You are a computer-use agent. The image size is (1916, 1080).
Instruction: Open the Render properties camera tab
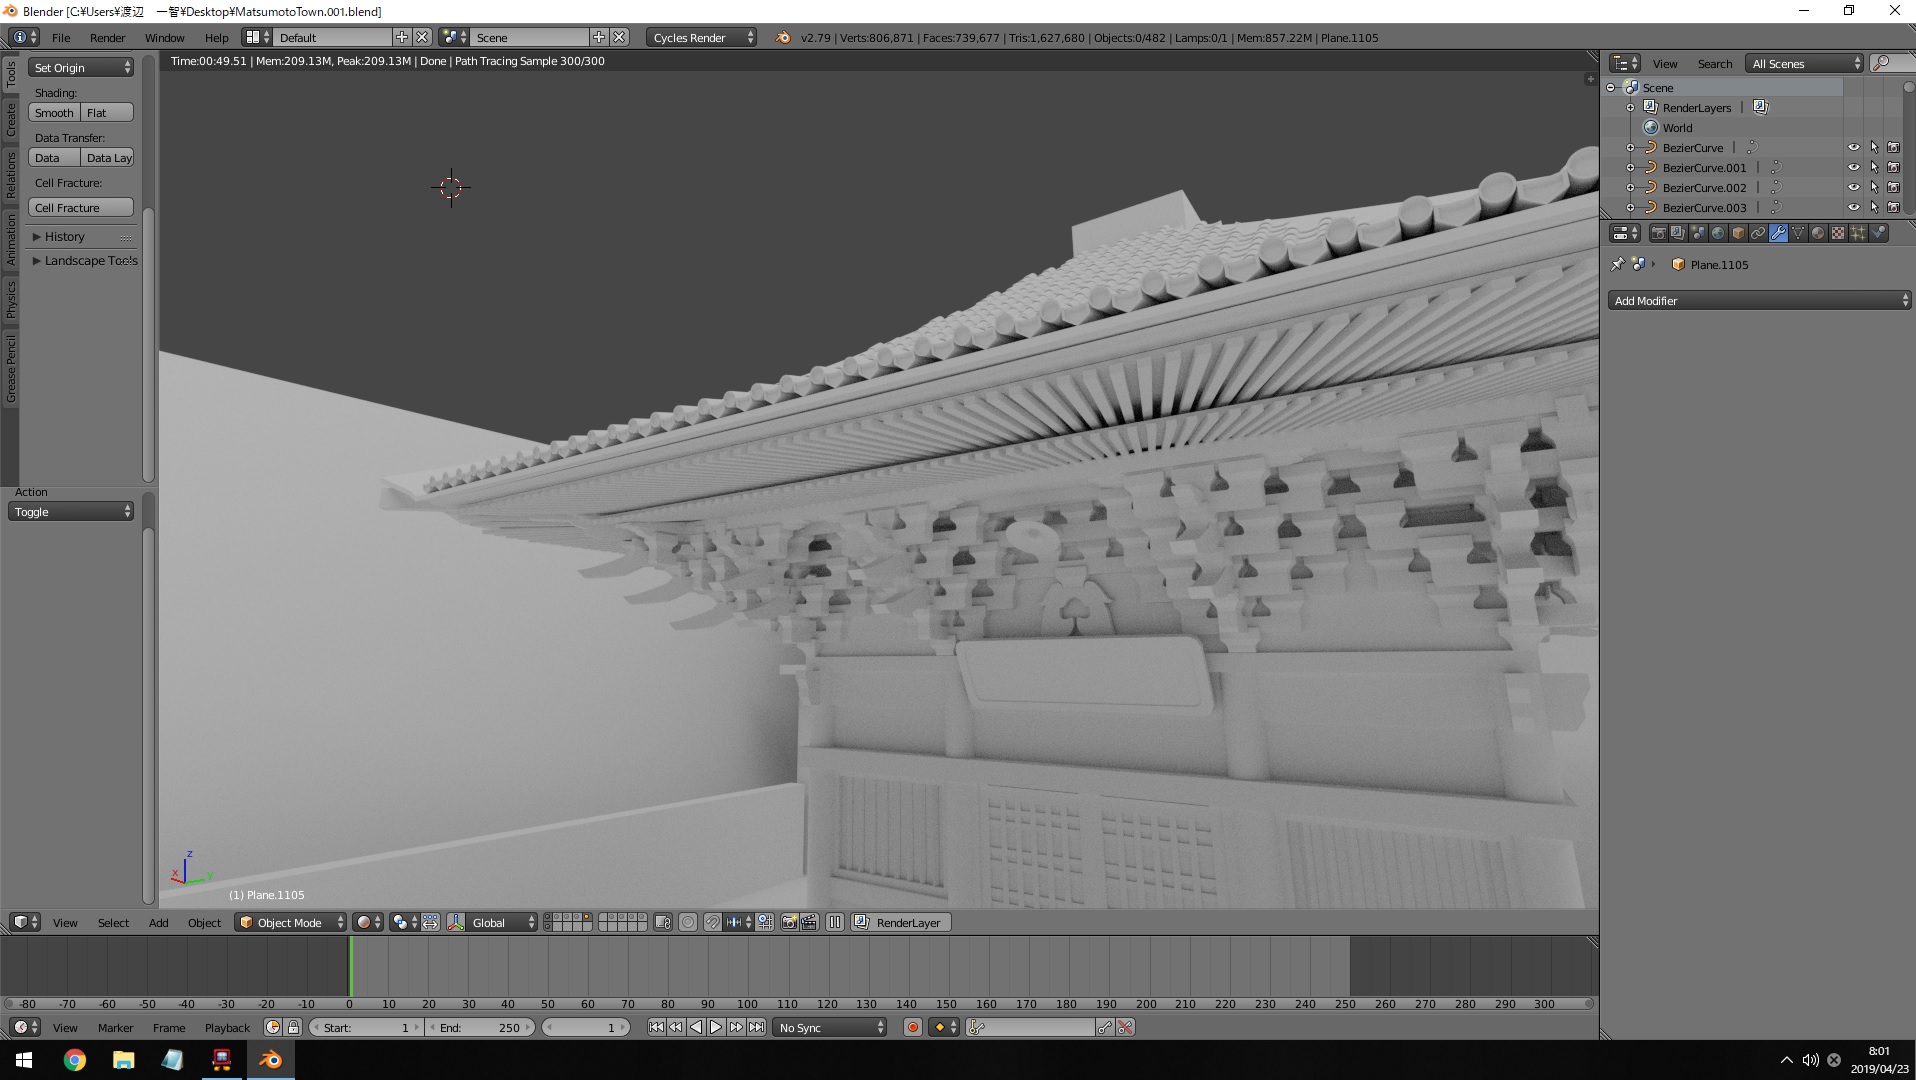(x=1658, y=233)
